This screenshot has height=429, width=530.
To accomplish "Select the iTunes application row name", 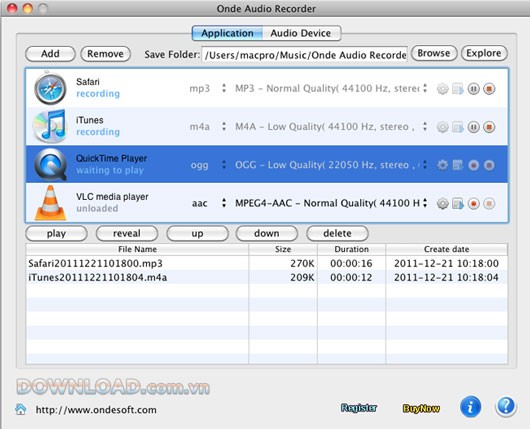I will [x=90, y=120].
